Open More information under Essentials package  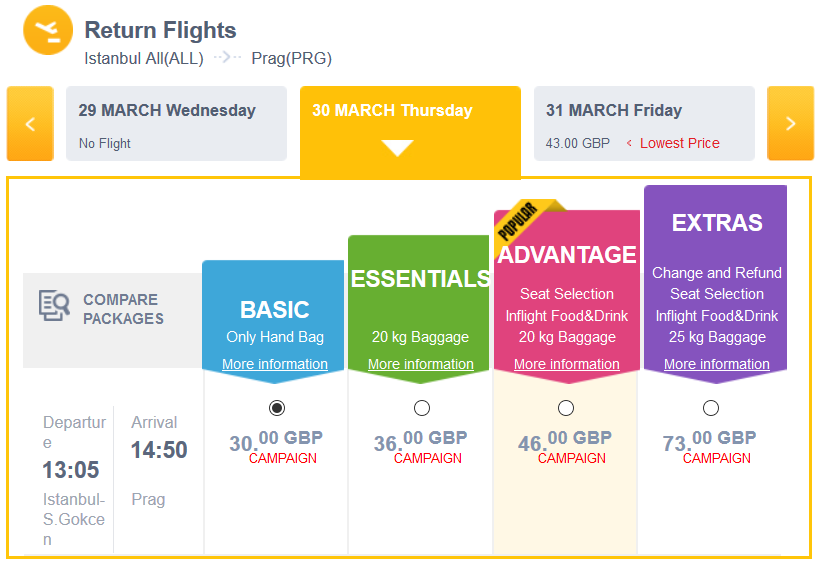421,364
